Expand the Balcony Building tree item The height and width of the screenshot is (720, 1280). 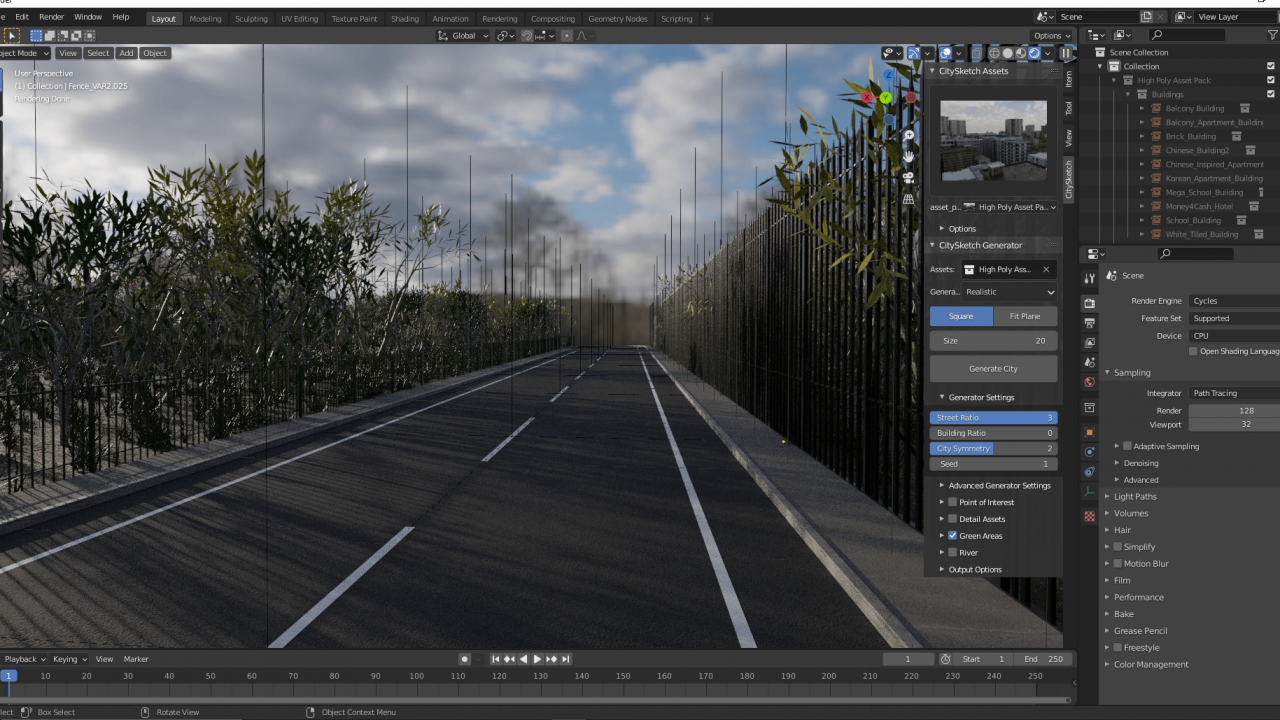[1142, 108]
